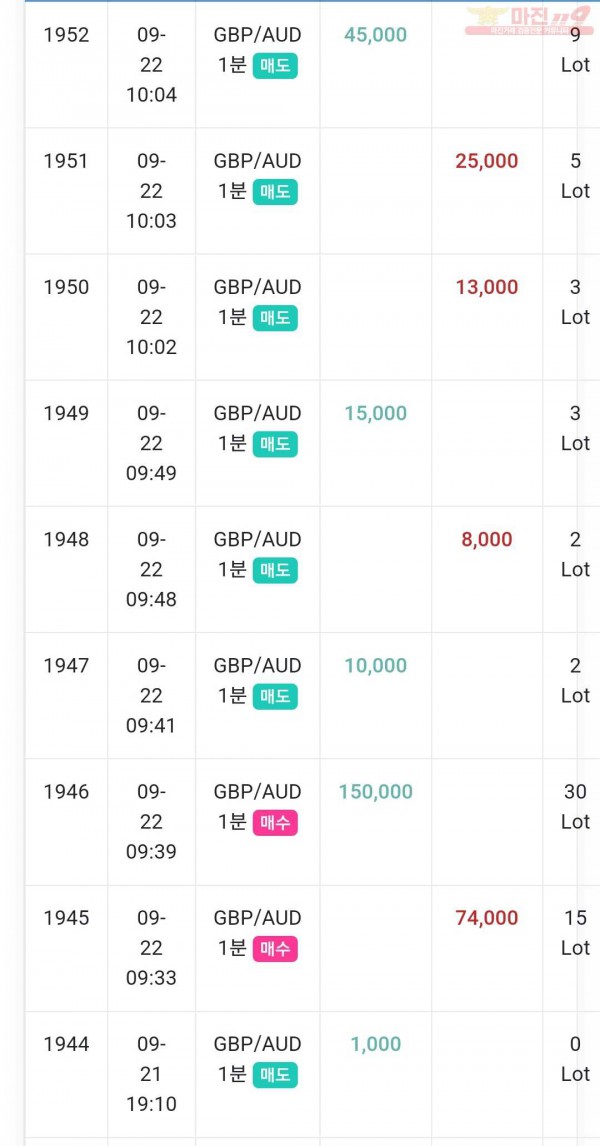
Task: Click the 매도 badge in row 1952
Action: pyautogui.click(x=276, y=66)
